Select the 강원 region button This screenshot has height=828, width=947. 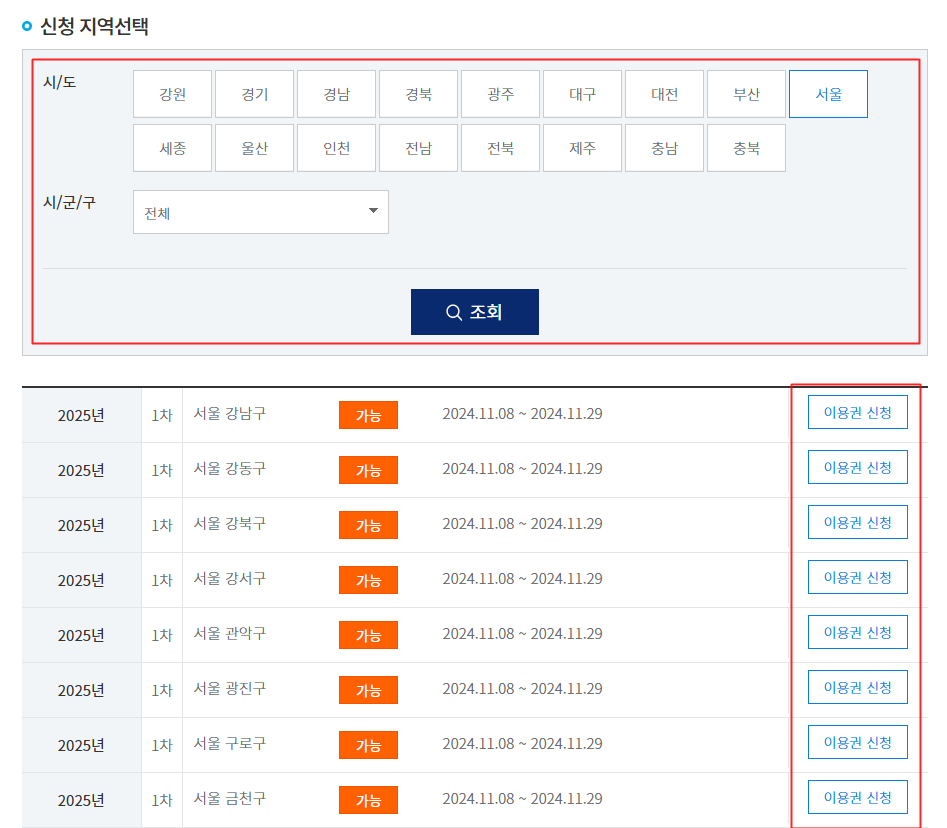tap(172, 93)
